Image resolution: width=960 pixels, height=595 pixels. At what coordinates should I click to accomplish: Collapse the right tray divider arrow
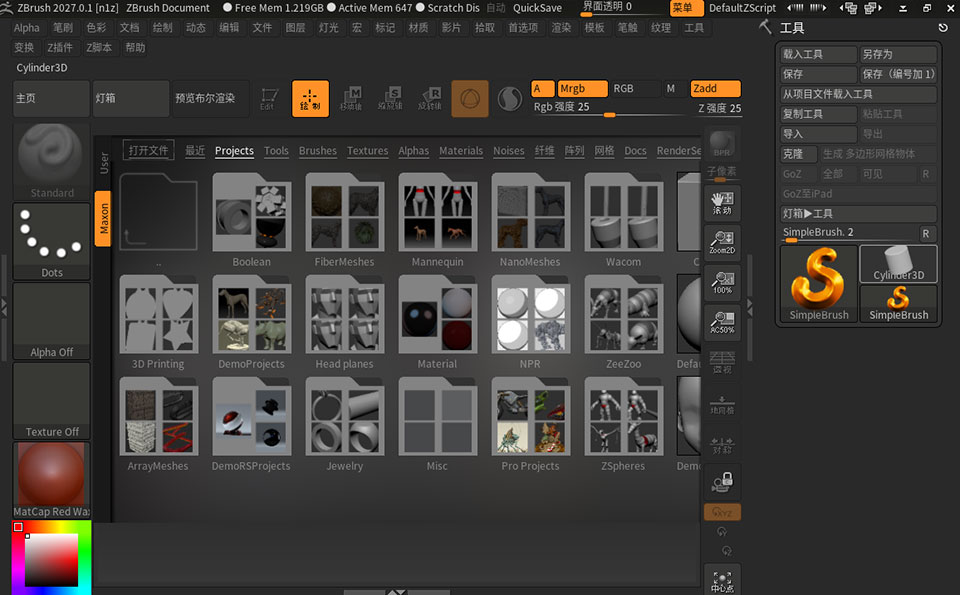click(749, 307)
